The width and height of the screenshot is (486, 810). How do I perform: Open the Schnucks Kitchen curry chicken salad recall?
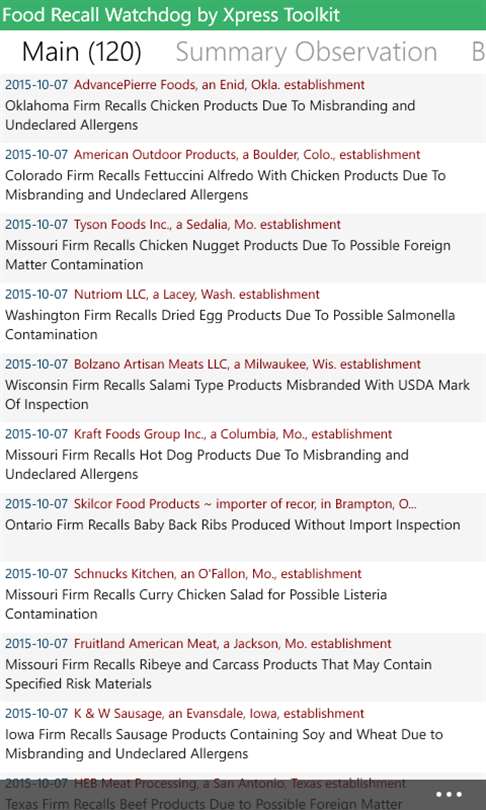pos(243,594)
